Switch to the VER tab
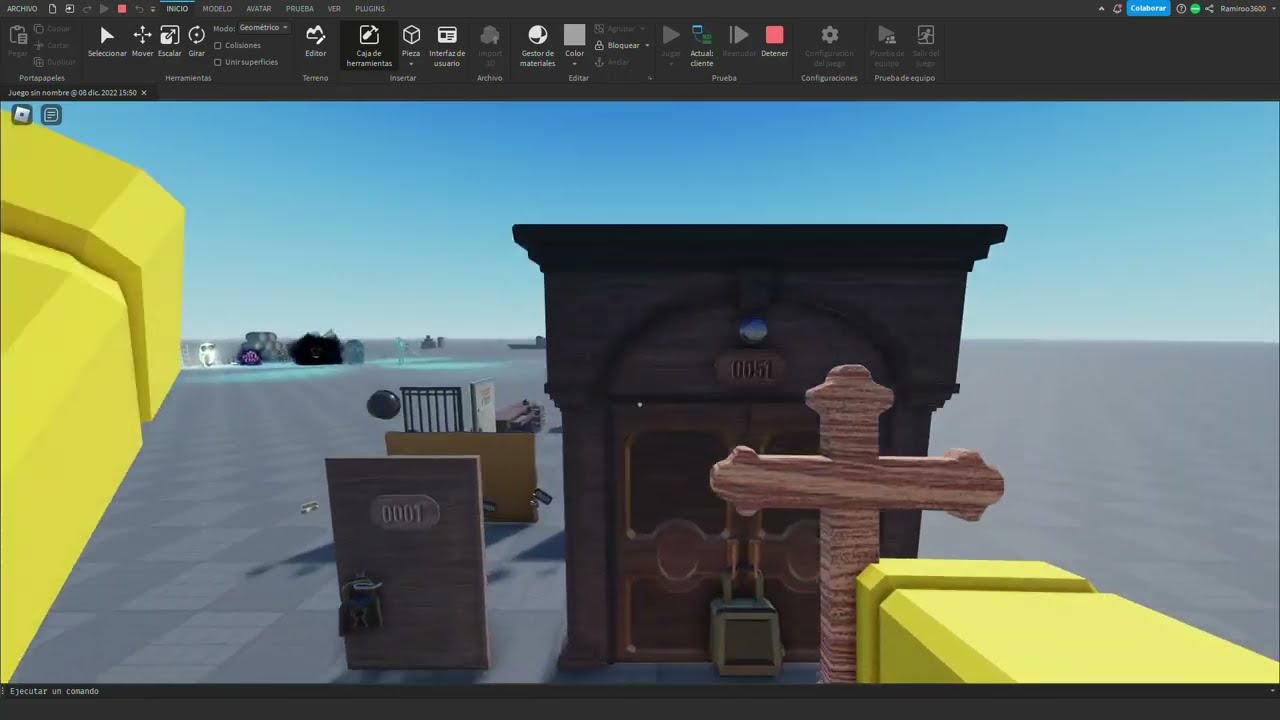The width and height of the screenshot is (1280, 720). click(x=334, y=8)
